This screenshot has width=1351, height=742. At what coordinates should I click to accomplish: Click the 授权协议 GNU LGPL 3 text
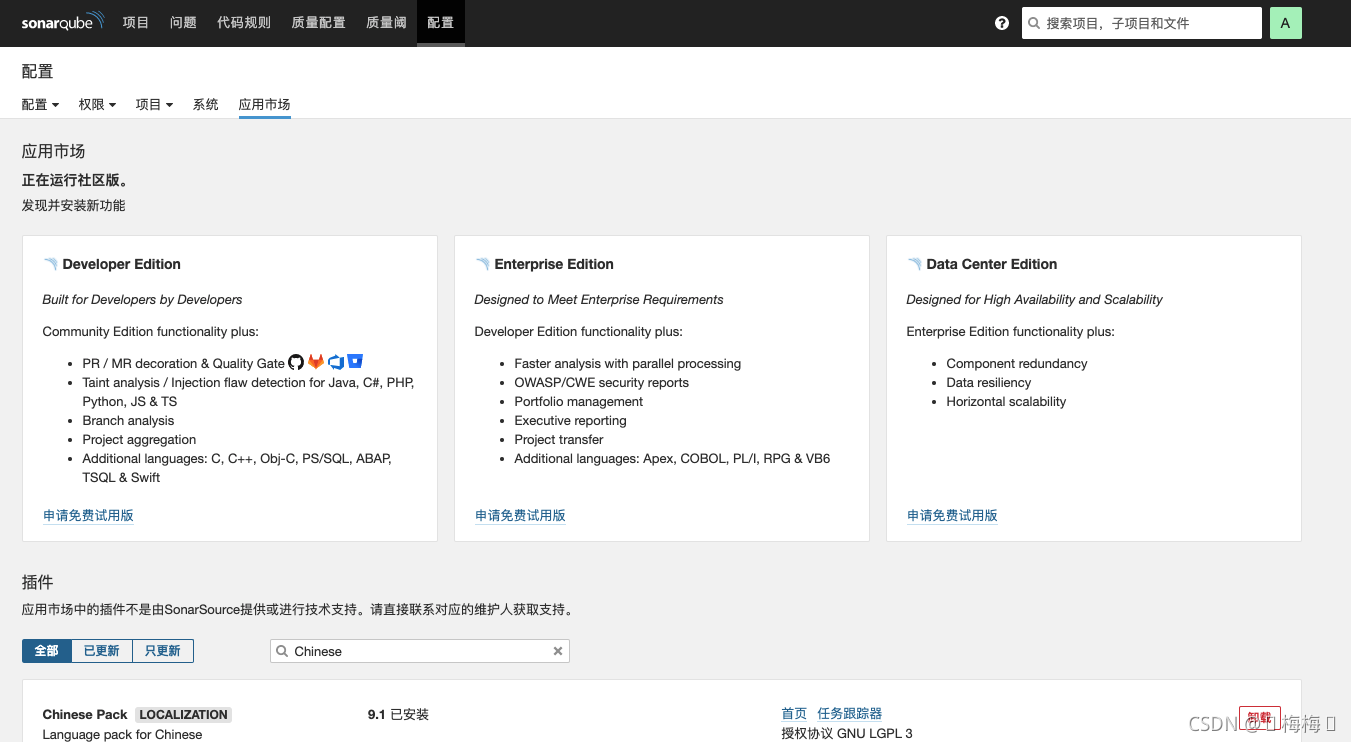point(847,733)
